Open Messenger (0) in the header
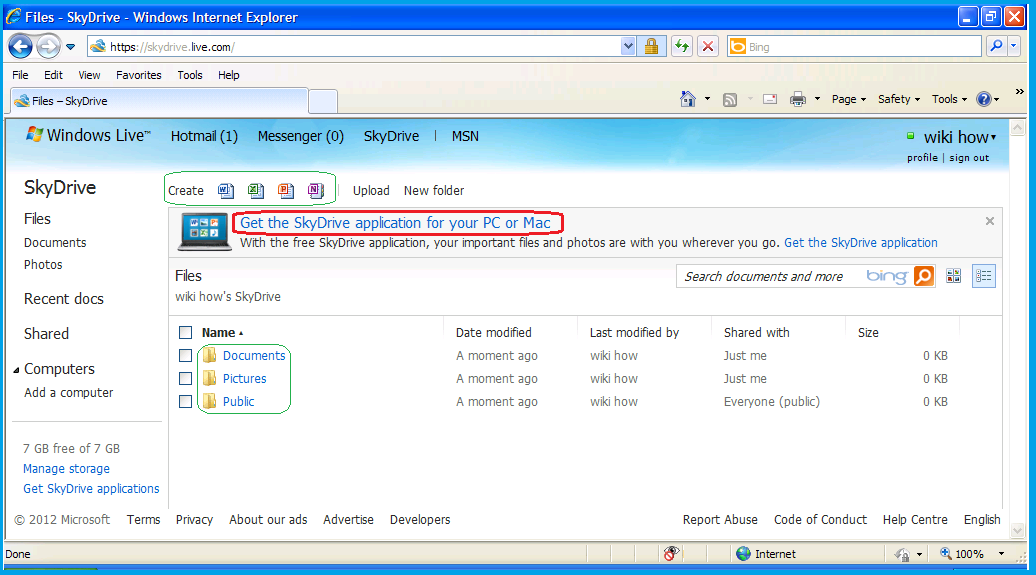The image size is (1036, 575). (x=301, y=136)
